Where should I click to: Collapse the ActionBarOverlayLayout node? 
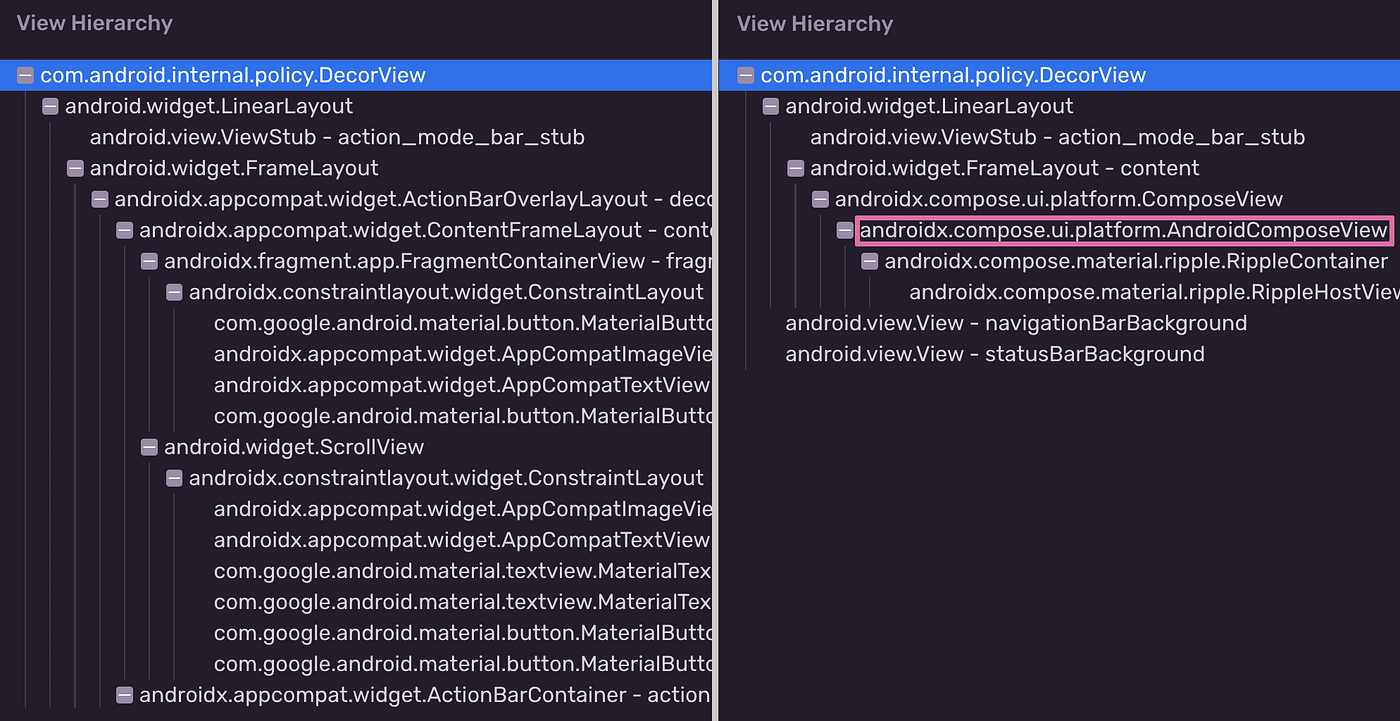click(x=100, y=199)
